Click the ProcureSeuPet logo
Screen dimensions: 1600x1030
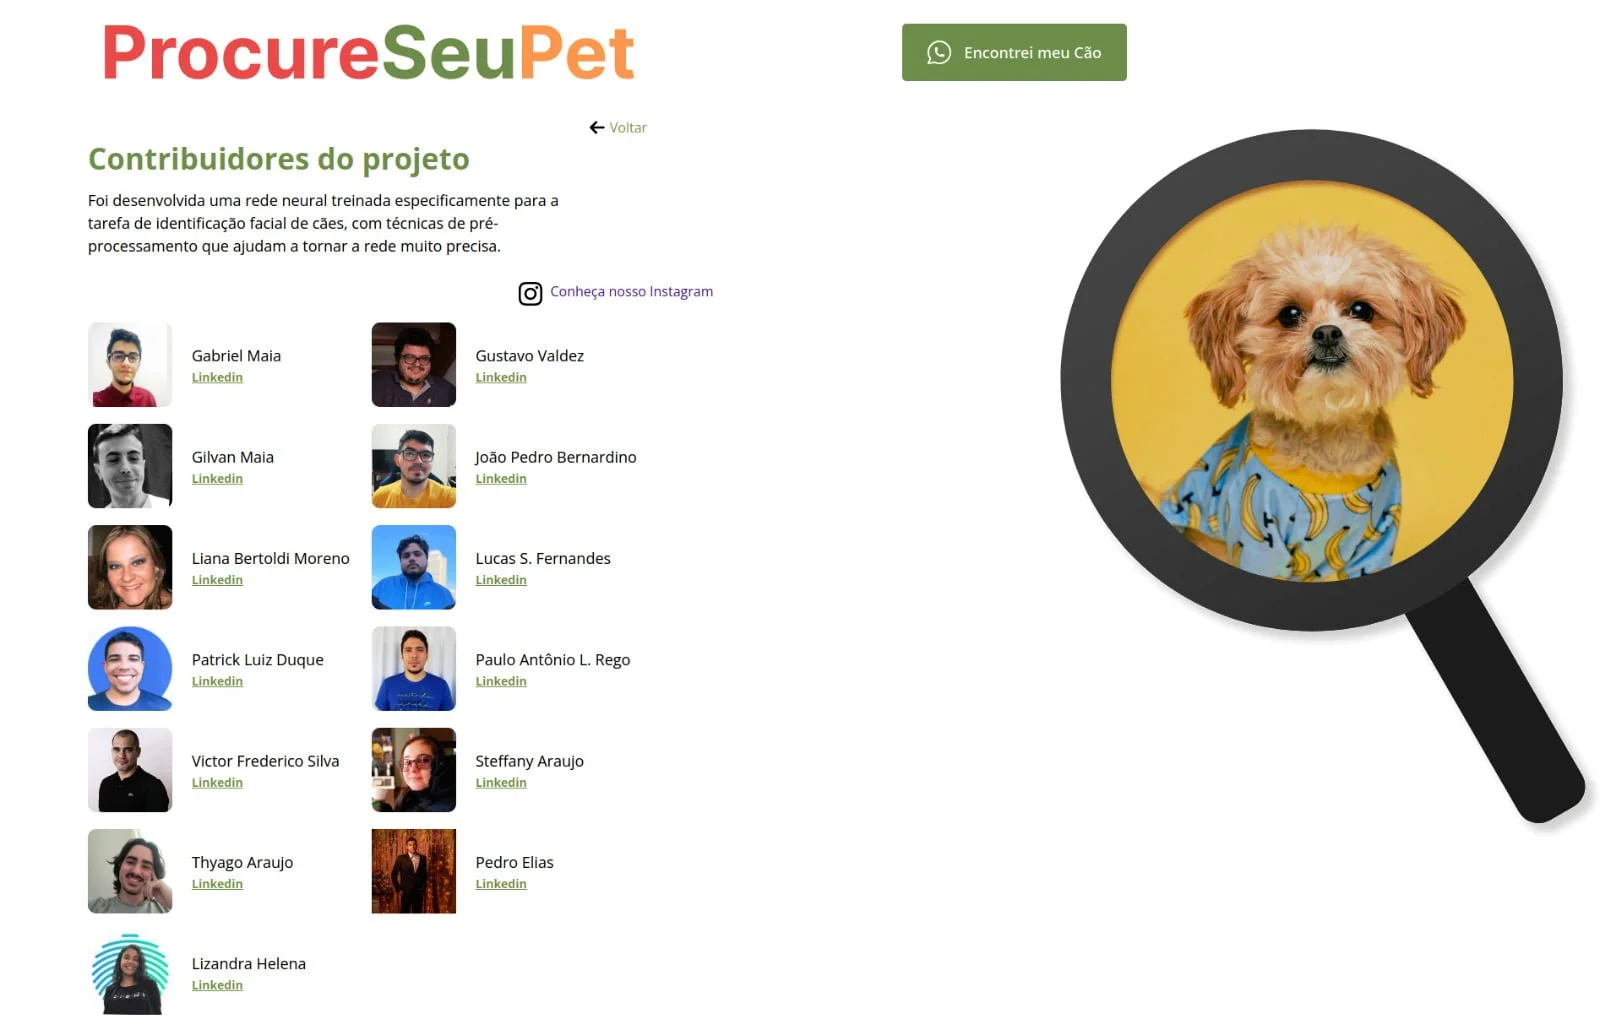[x=369, y=52]
